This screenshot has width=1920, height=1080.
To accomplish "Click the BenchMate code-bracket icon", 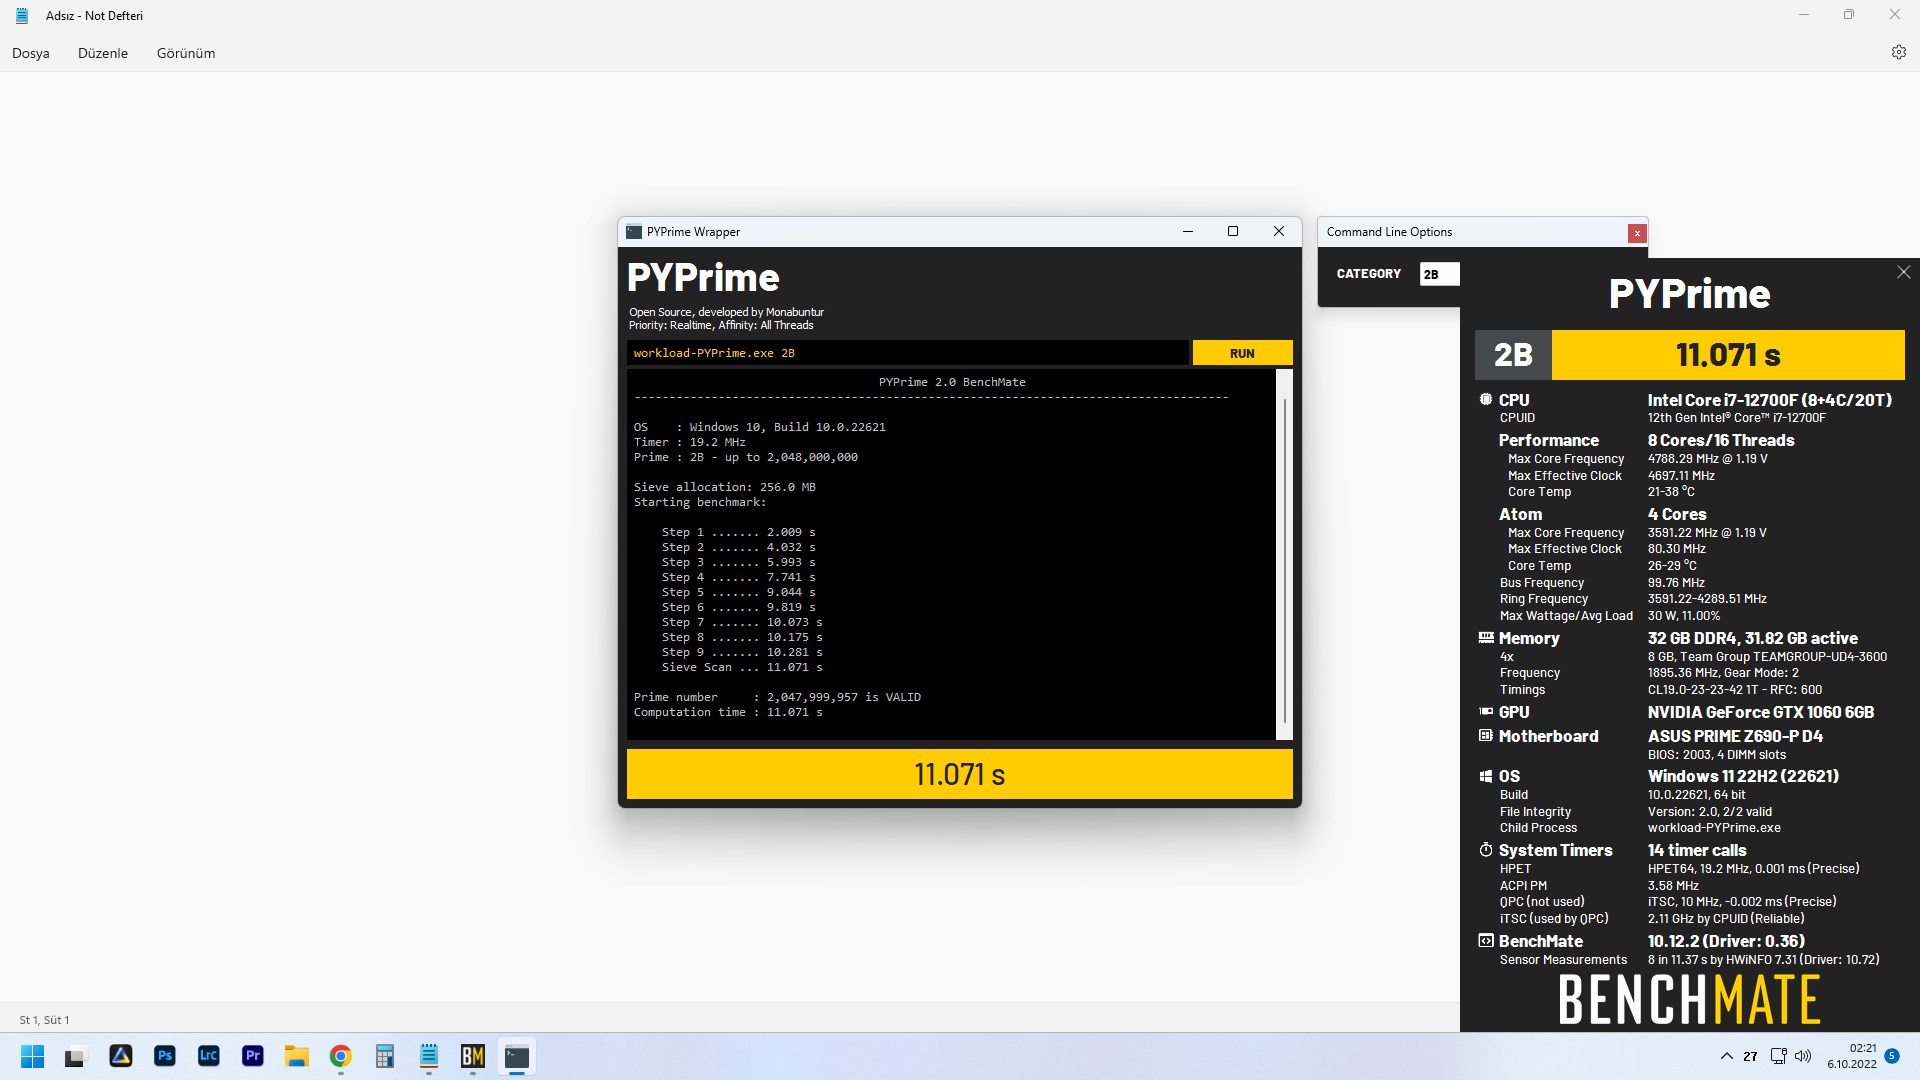I will [1486, 940].
